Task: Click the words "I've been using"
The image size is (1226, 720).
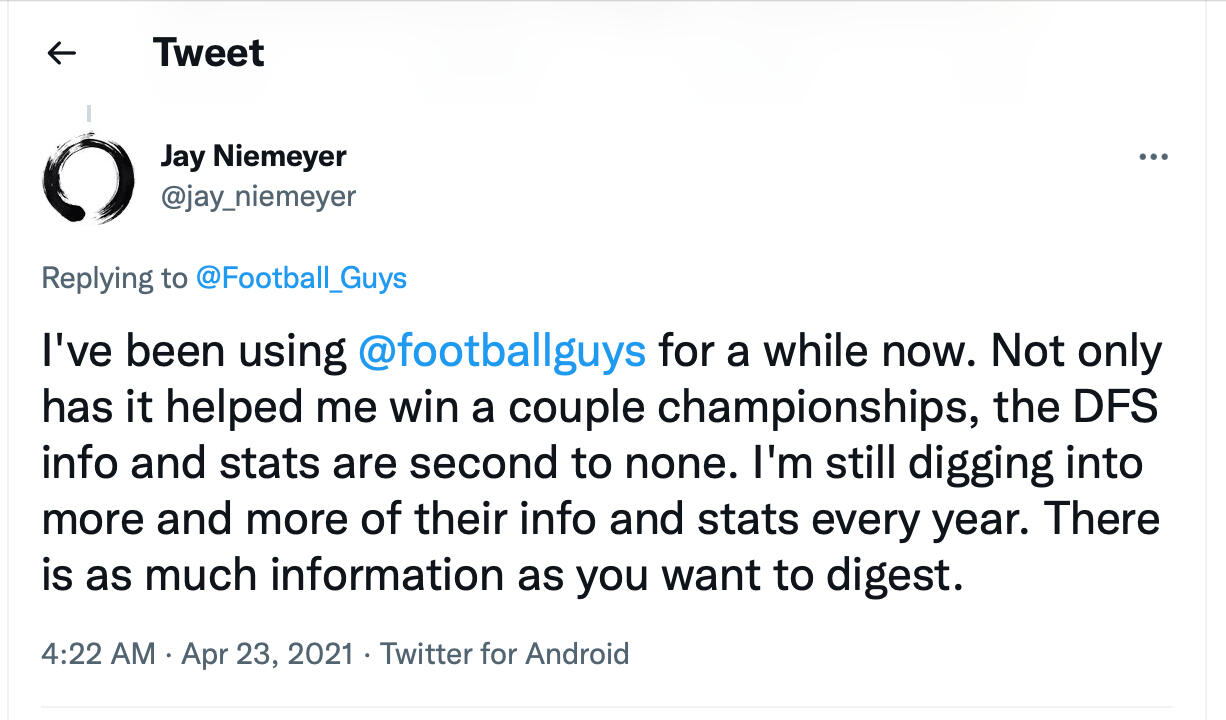Action: [x=194, y=351]
